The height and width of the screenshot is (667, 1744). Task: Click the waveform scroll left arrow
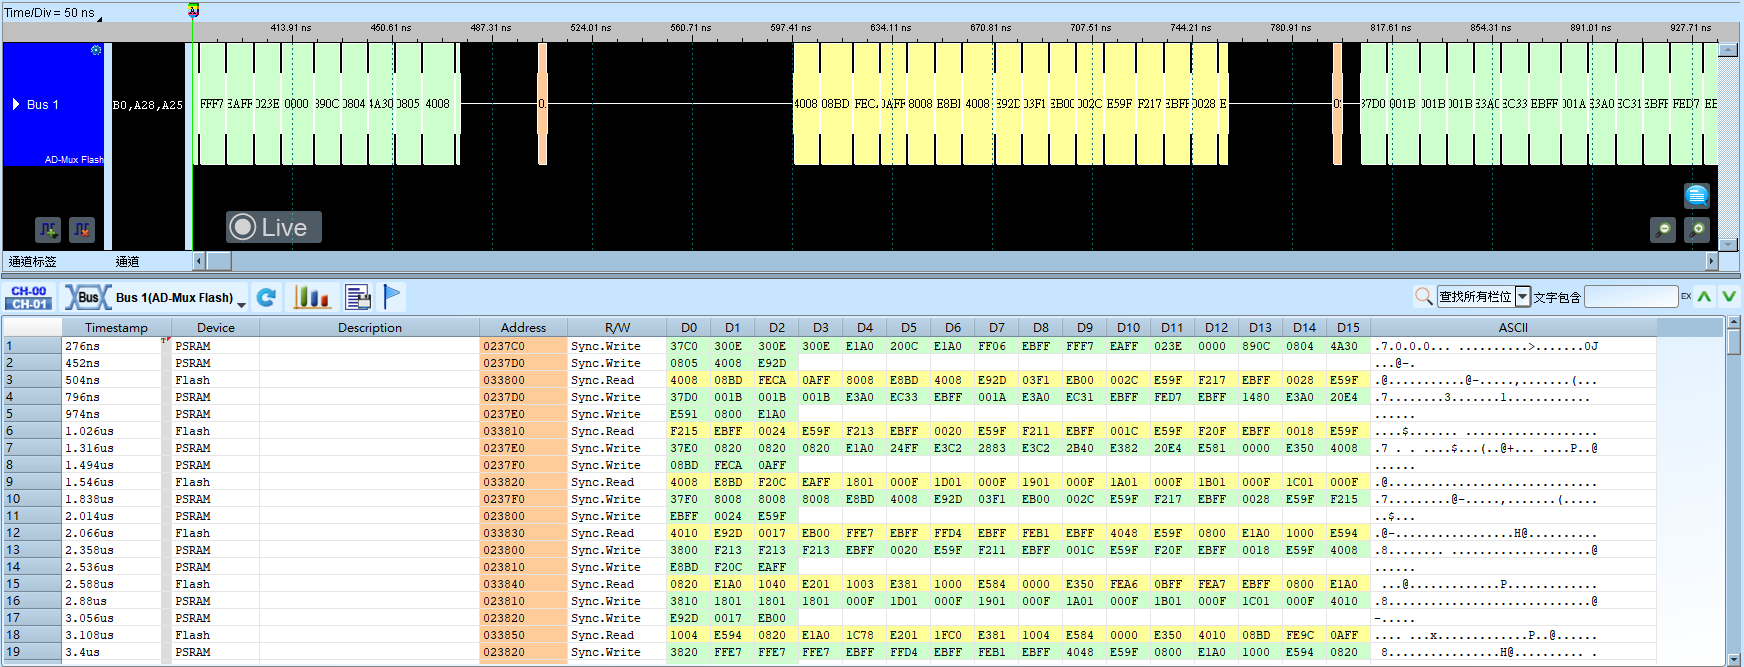pyautogui.click(x=199, y=261)
